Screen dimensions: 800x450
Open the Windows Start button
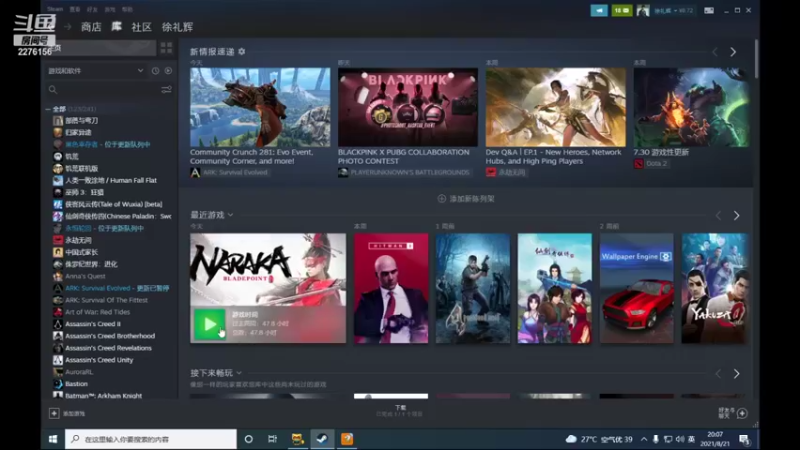click(x=53, y=439)
